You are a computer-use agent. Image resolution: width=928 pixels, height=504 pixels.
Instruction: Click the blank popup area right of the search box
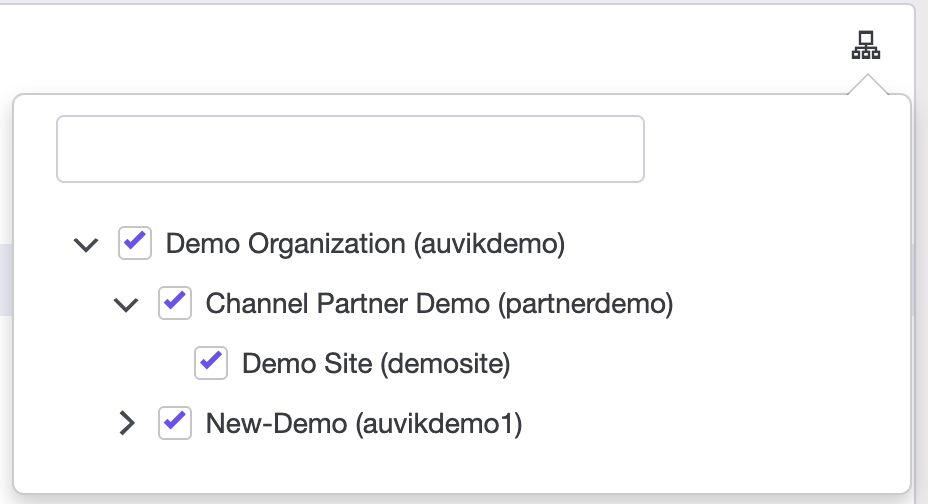click(775, 149)
